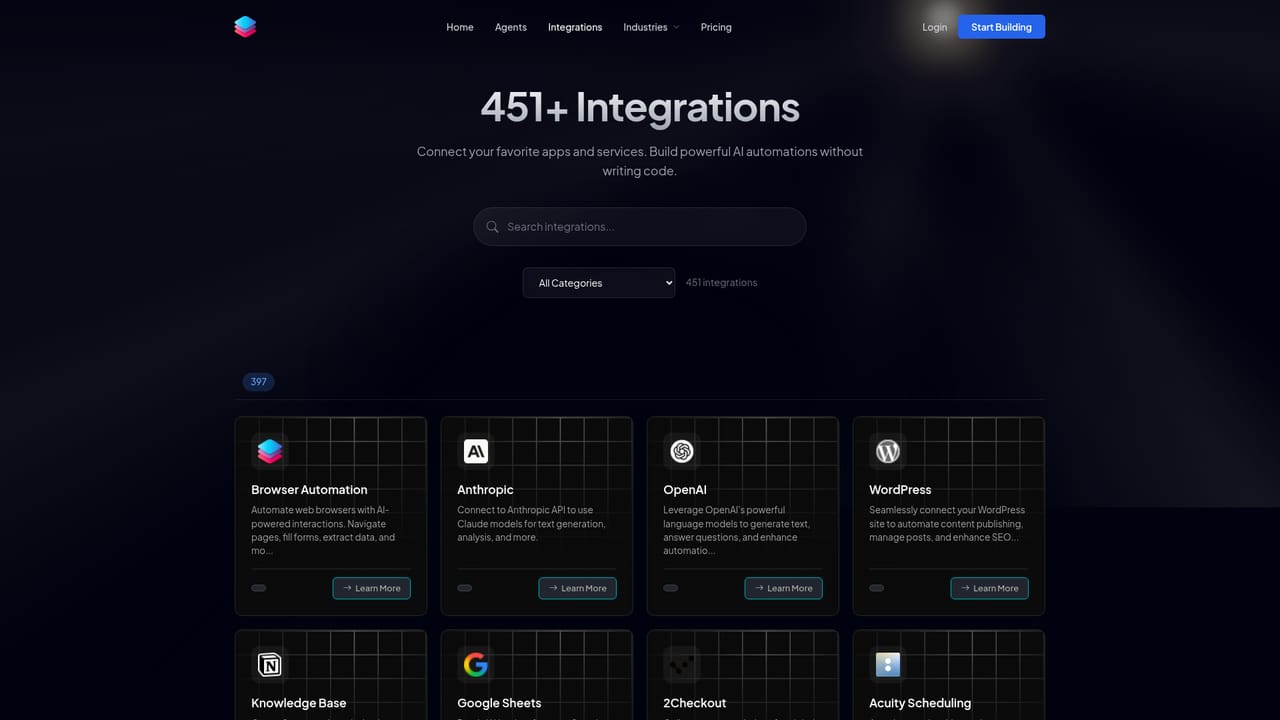The height and width of the screenshot is (720, 1280).
Task: Click the "451 integrations" count text
Action: (722, 283)
